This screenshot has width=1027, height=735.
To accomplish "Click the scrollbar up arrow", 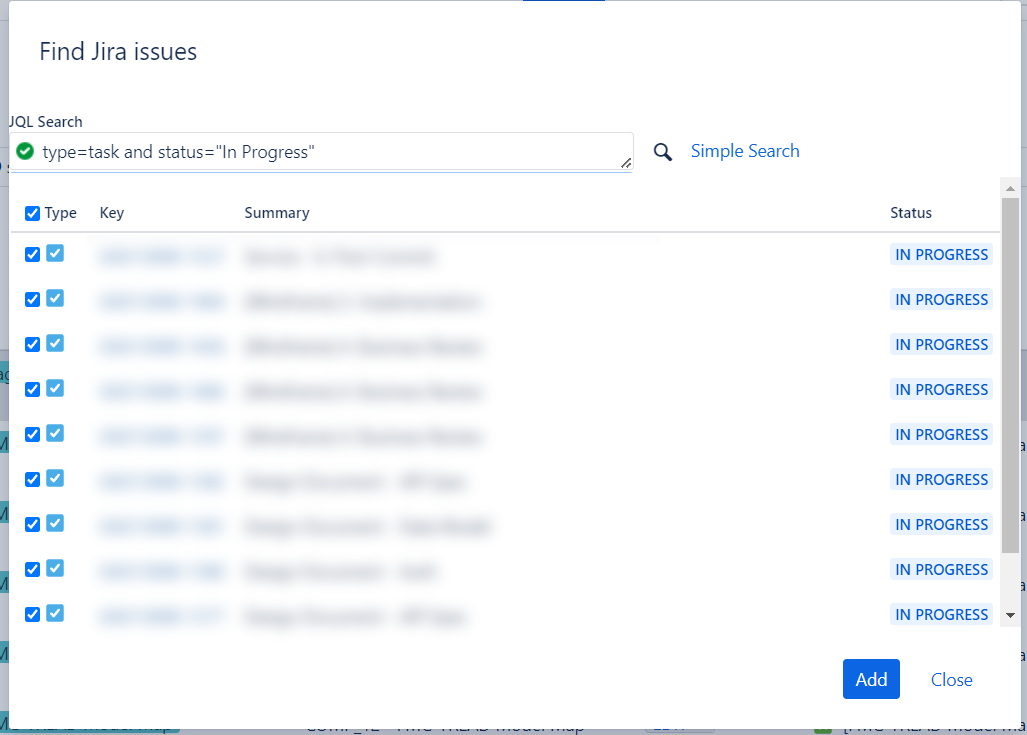I will pos(1010,187).
